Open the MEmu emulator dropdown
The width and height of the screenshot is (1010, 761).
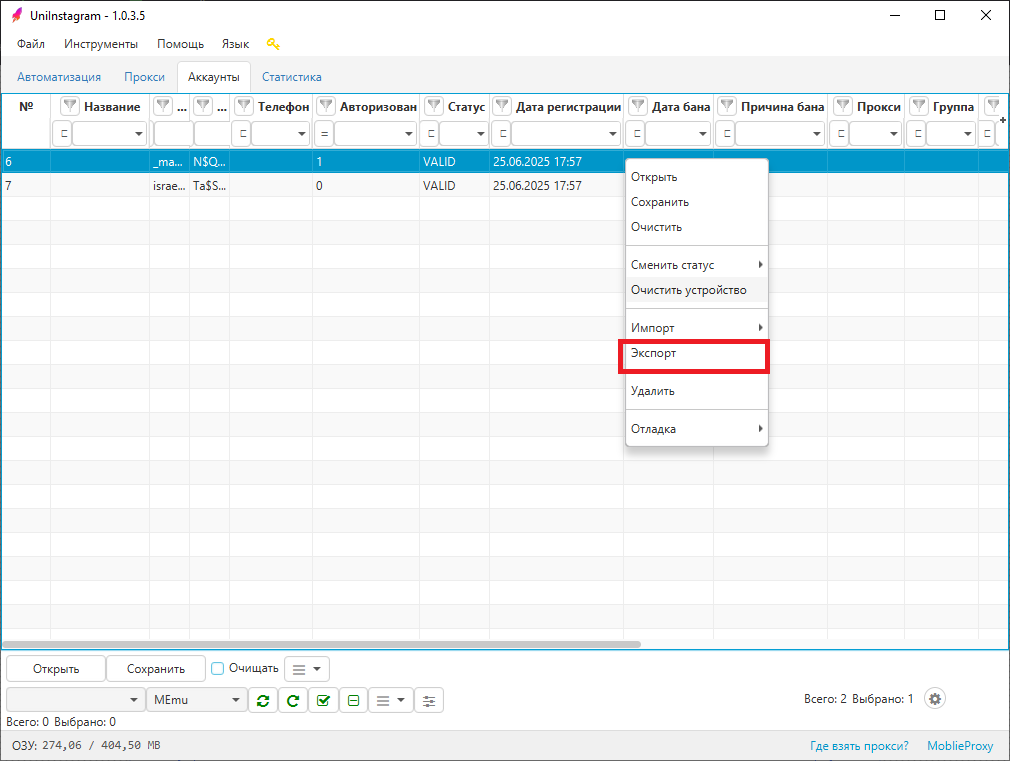(196, 701)
